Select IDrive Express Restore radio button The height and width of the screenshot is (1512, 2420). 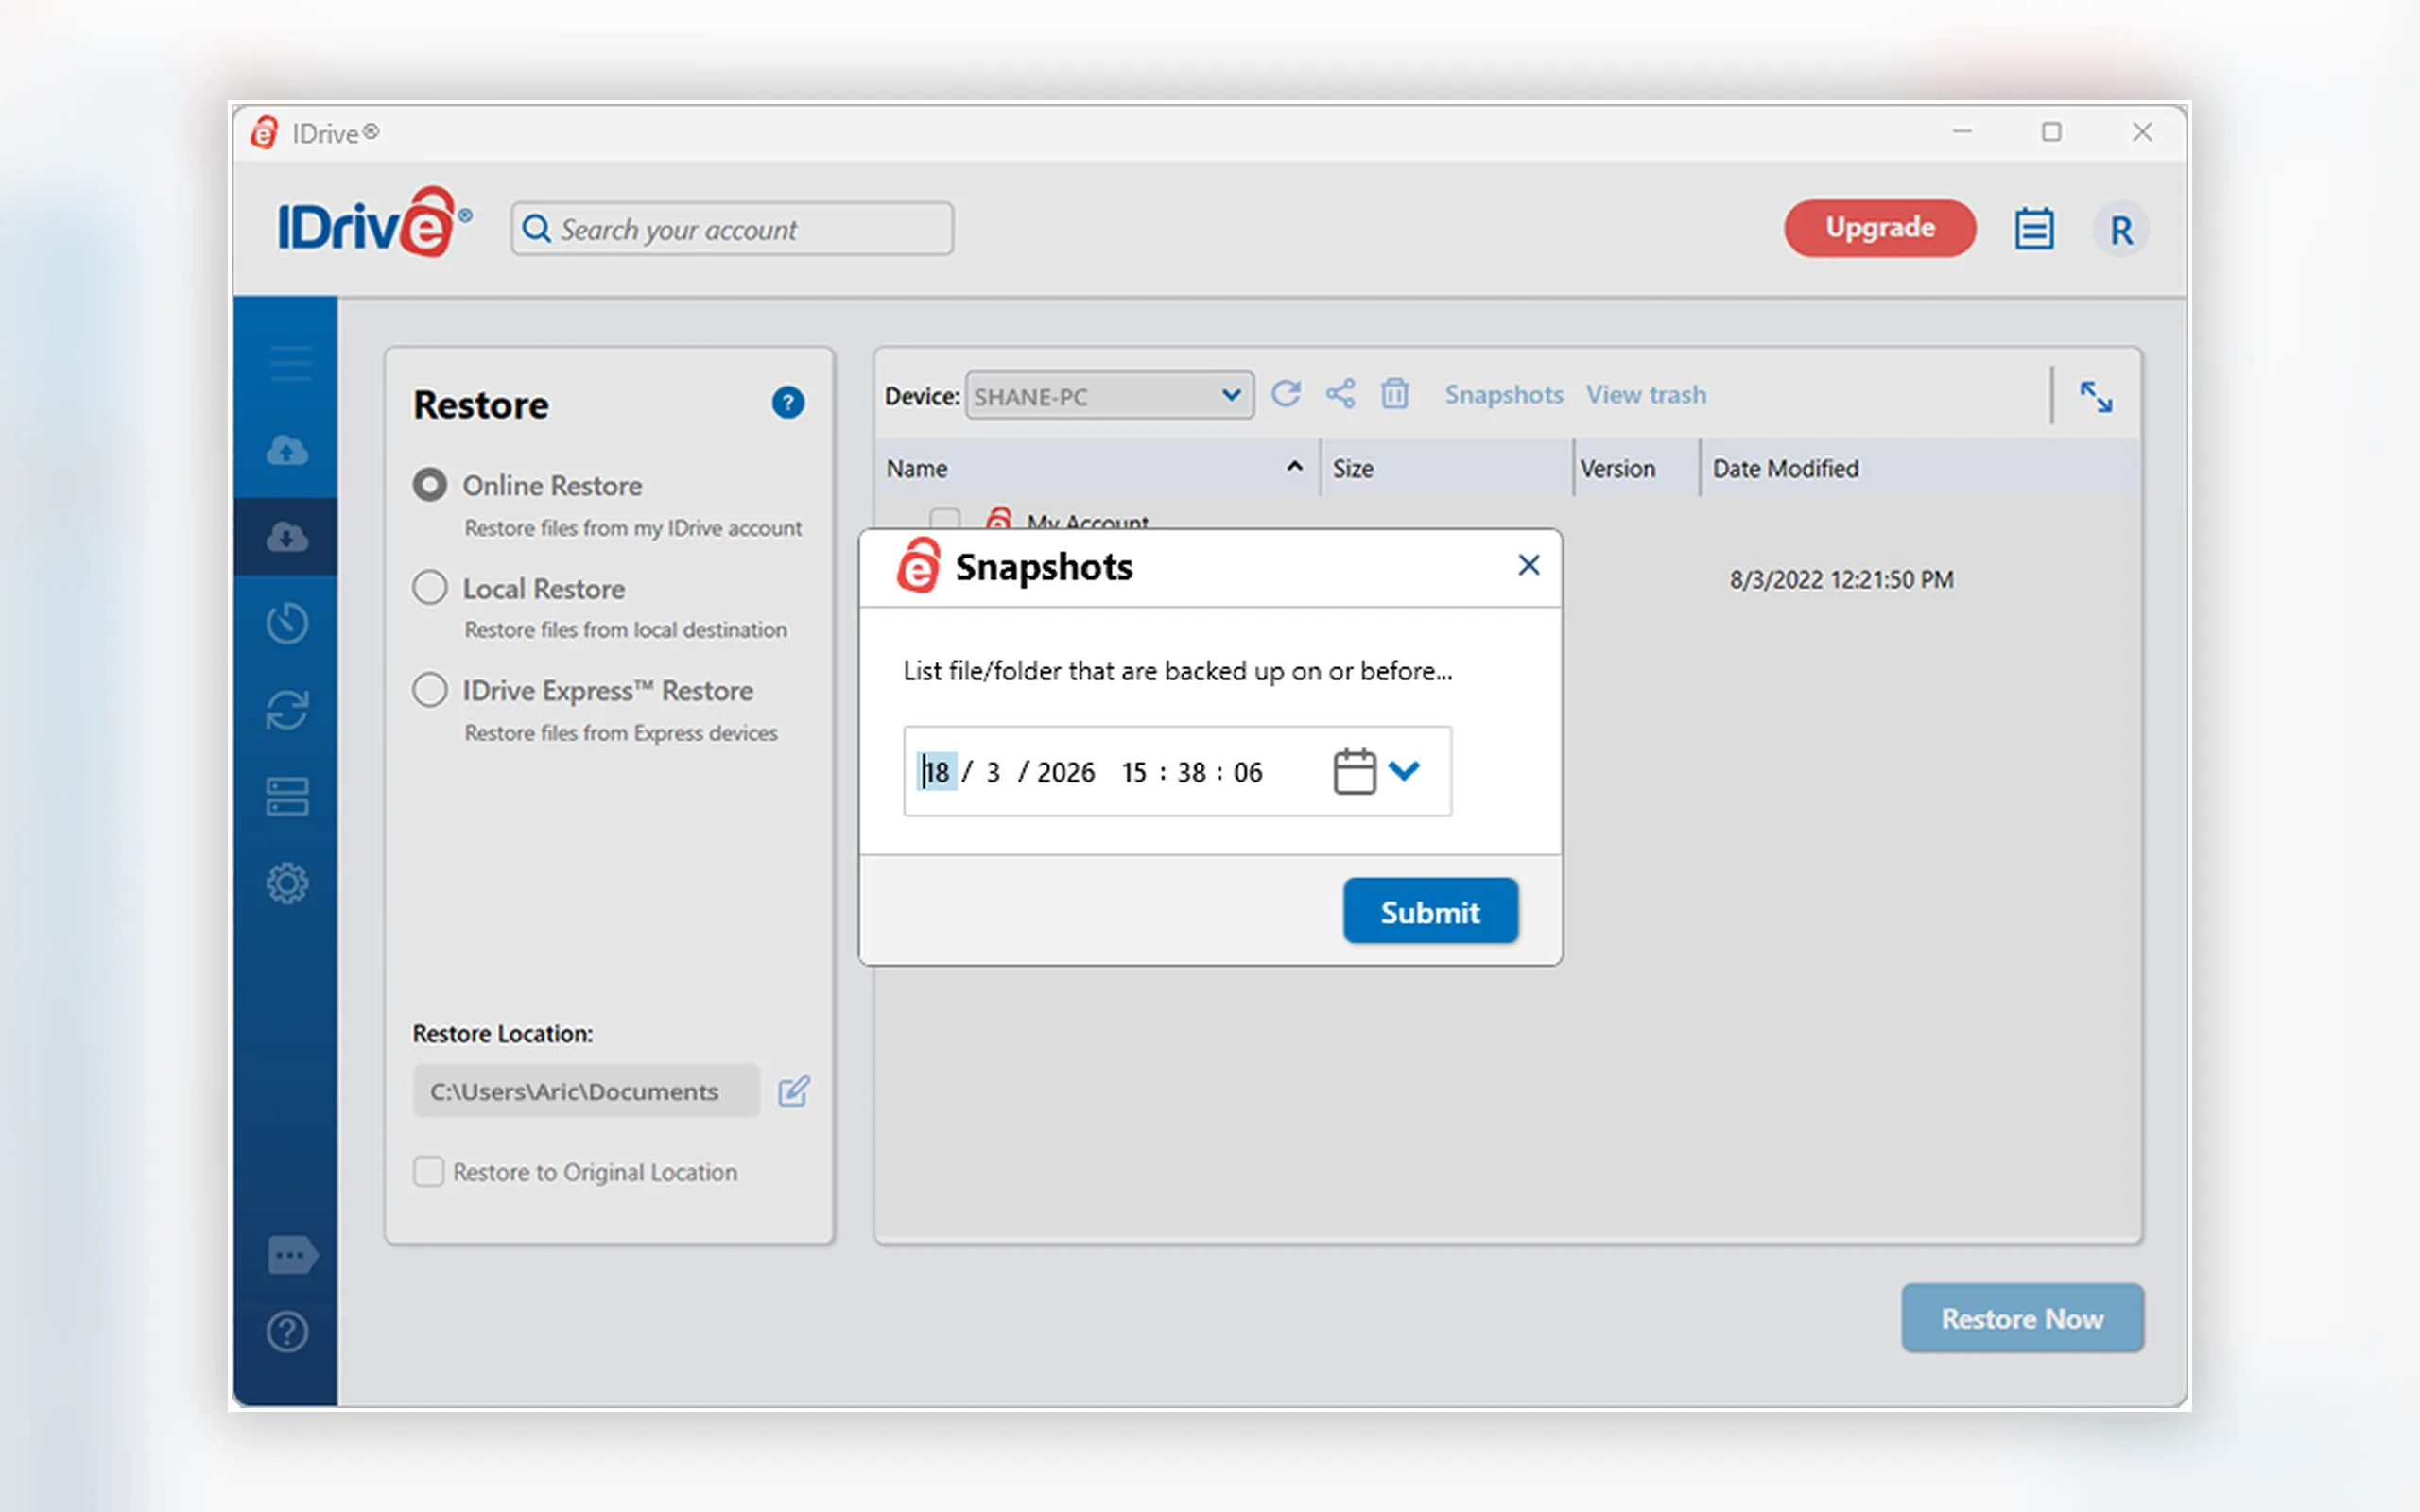(430, 690)
